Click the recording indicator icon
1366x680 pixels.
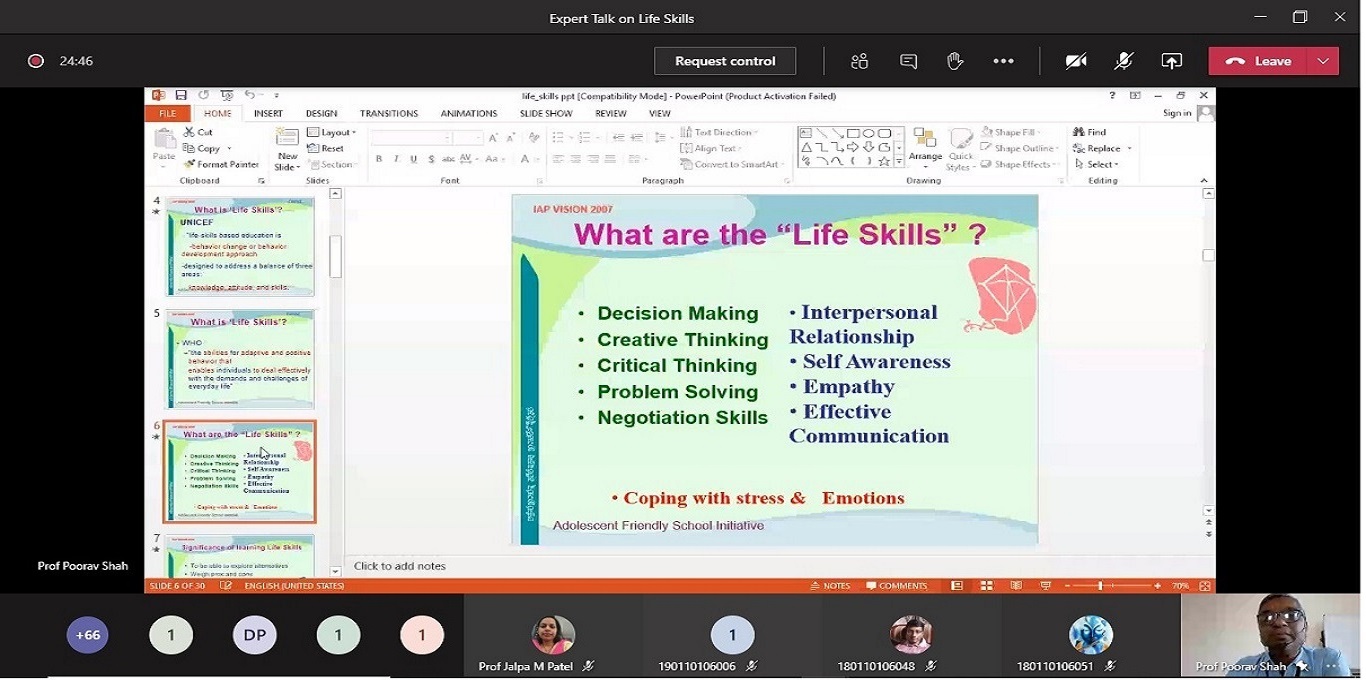pos(36,61)
